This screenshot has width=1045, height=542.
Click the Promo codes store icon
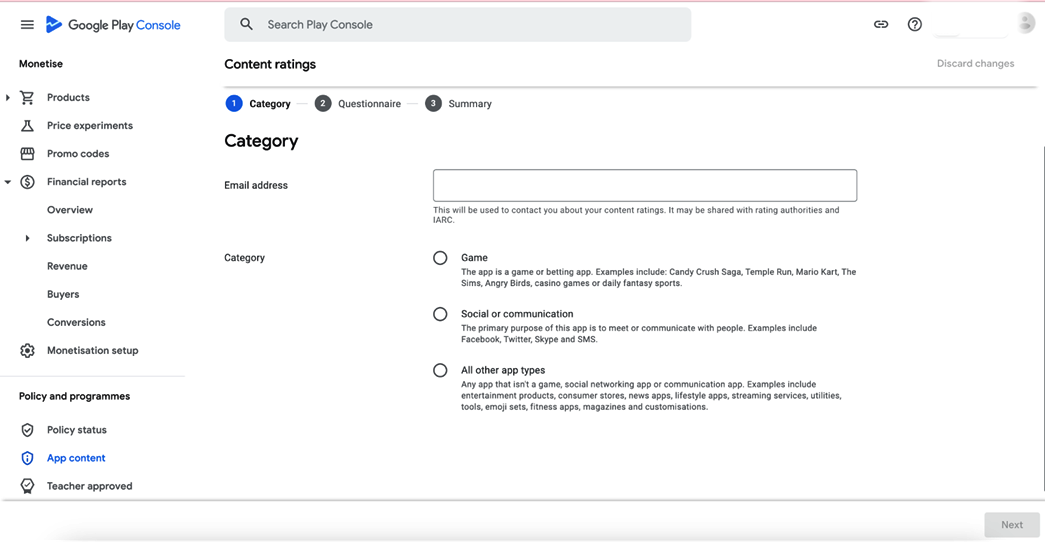pos(27,154)
